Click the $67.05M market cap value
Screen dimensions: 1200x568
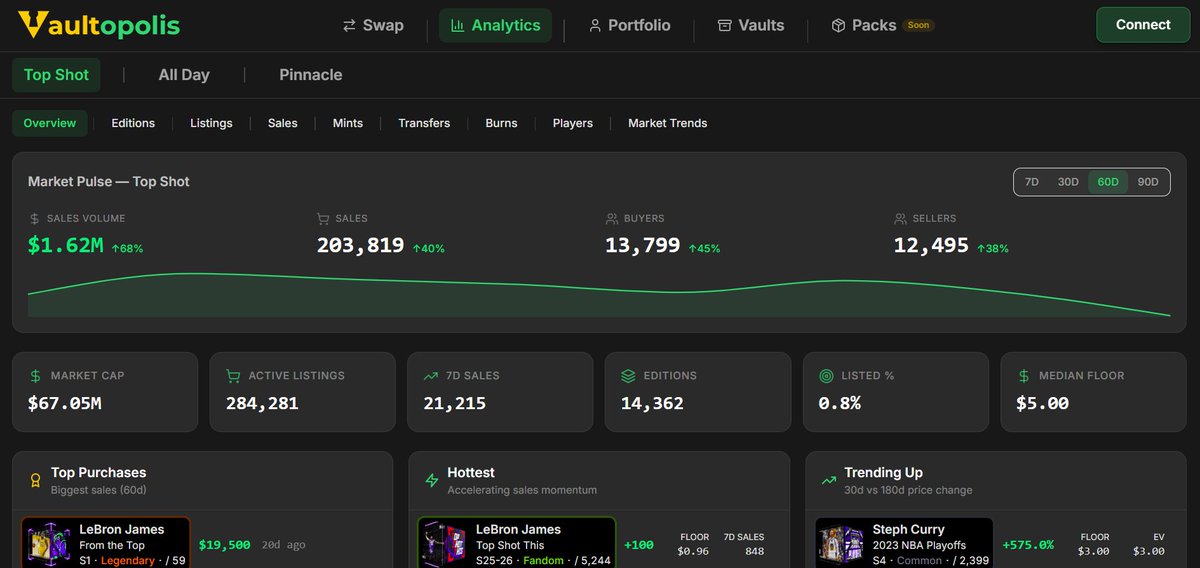click(x=64, y=403)
